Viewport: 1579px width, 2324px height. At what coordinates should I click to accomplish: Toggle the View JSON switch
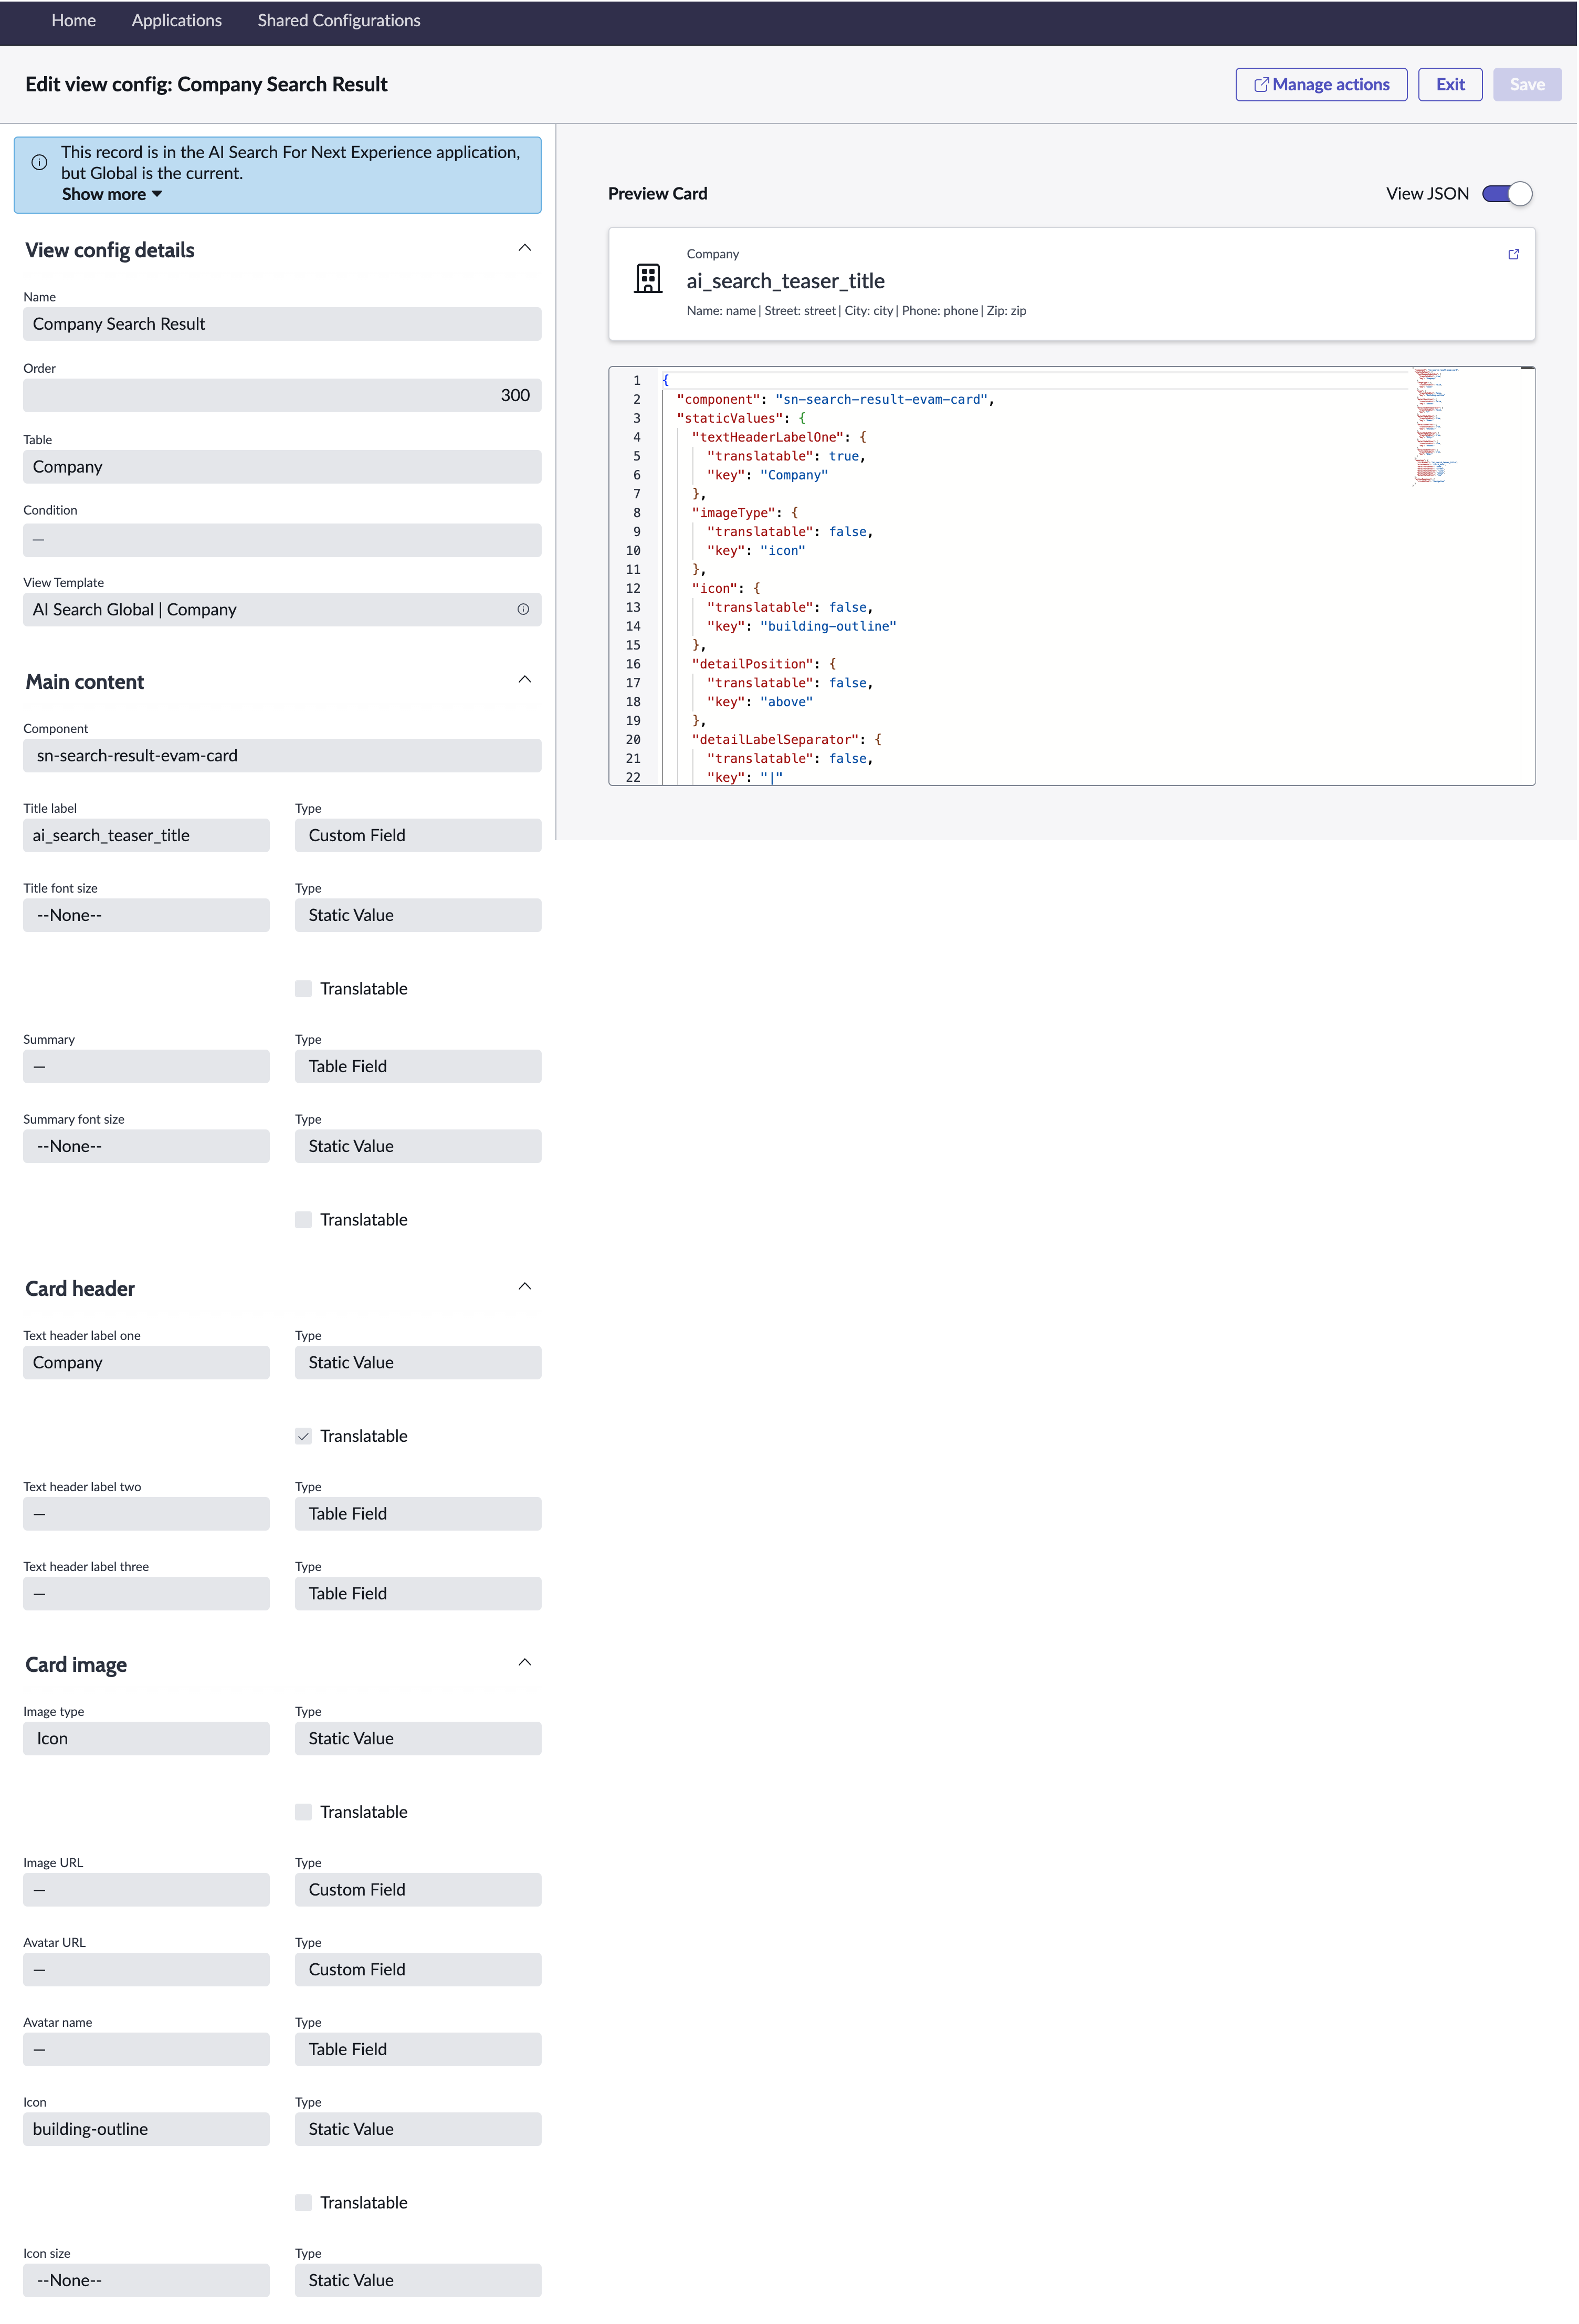pyautogui.click(x=1506, y=193)
